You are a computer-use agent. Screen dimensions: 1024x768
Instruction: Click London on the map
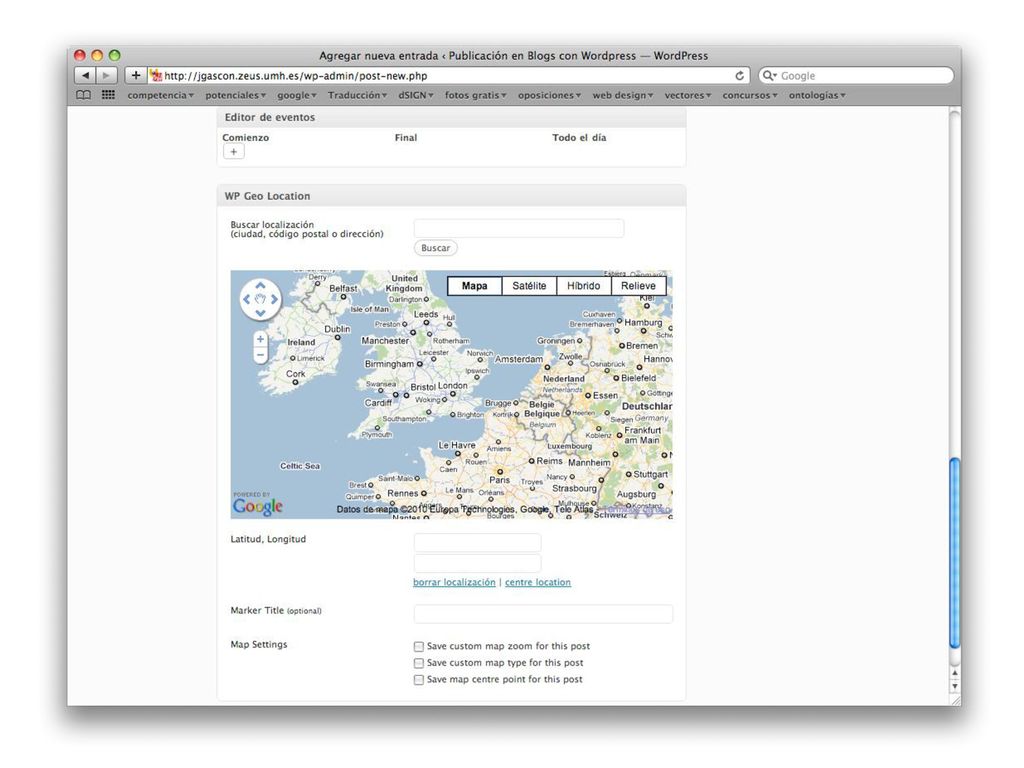pyautogui.click(x=453, y=386)
